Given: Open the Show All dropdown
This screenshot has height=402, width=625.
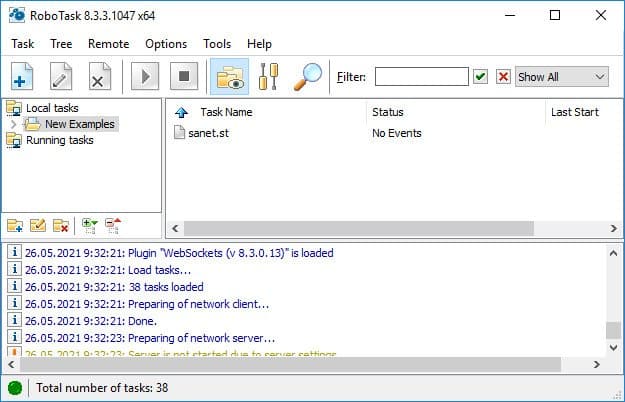Looking at the screenshot, I should 562,77.
